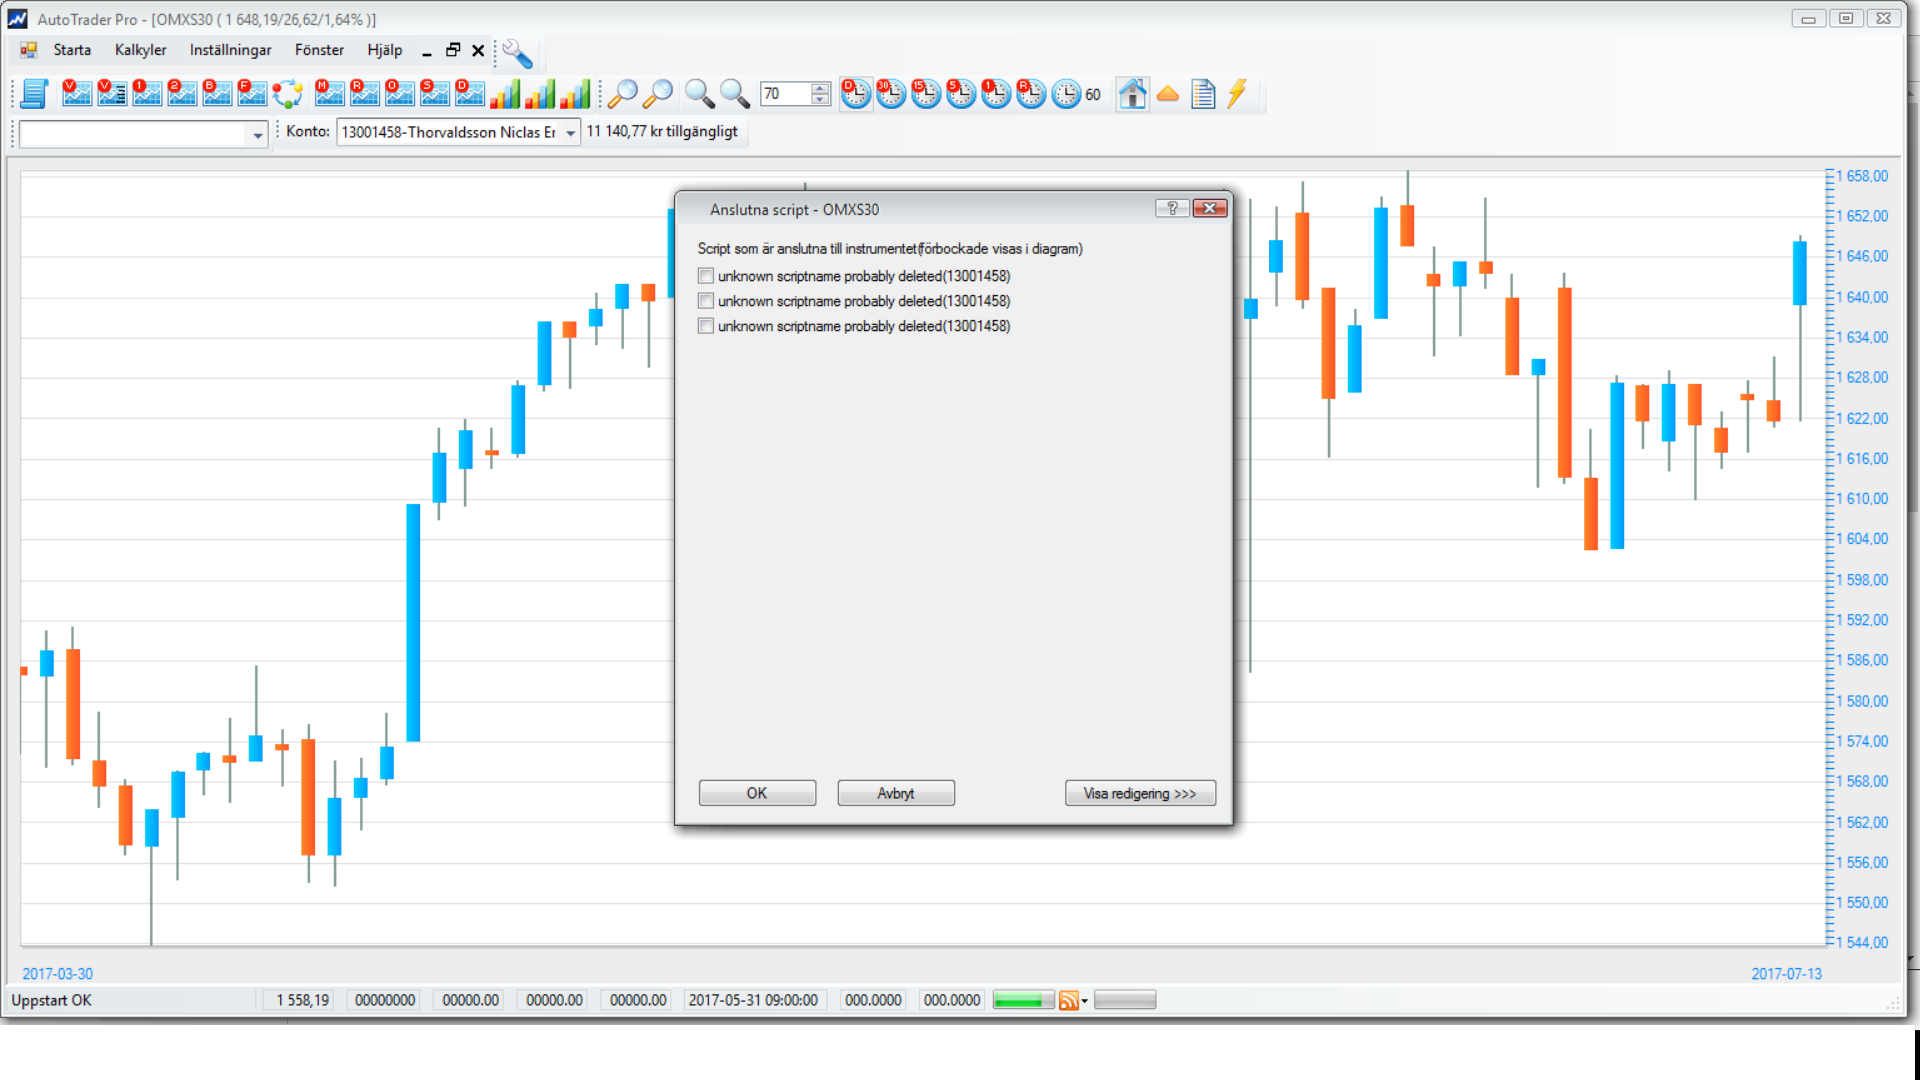Select the 30-minute clock timeframe icon
This screenshot has width=1920, height=1080.
coord(890,94)
